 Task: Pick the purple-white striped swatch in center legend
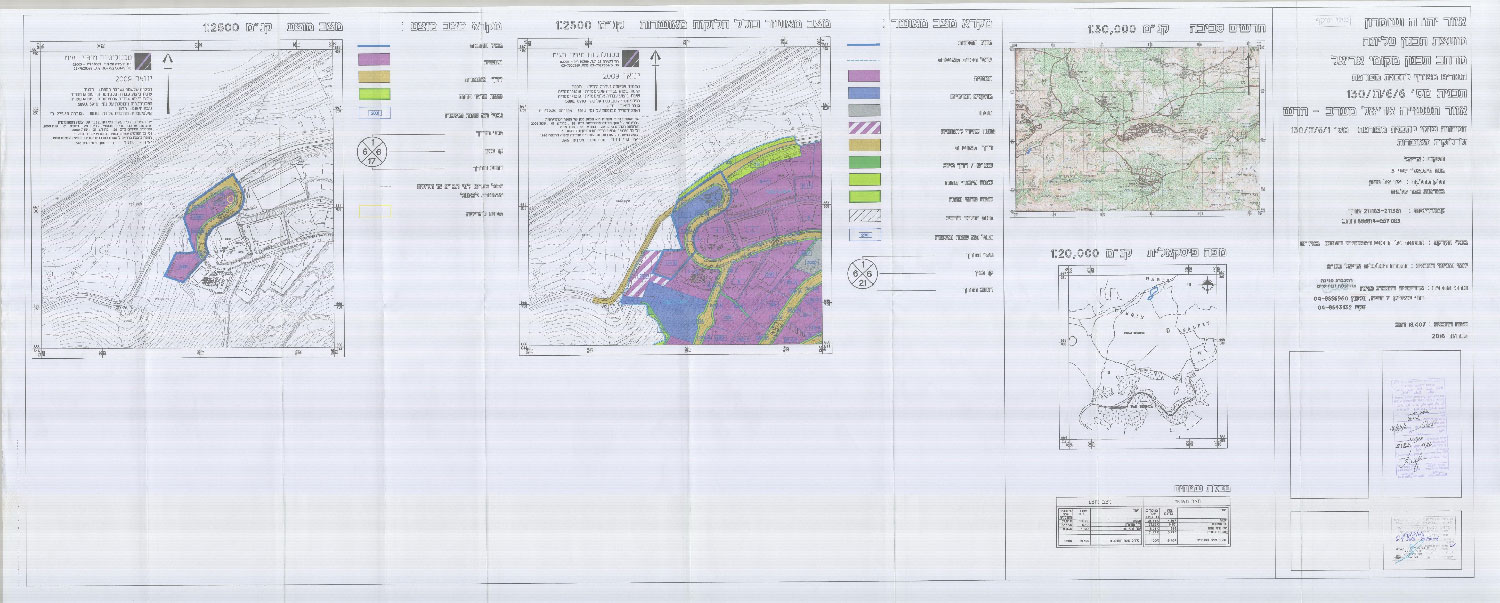[x=863, y=129]
